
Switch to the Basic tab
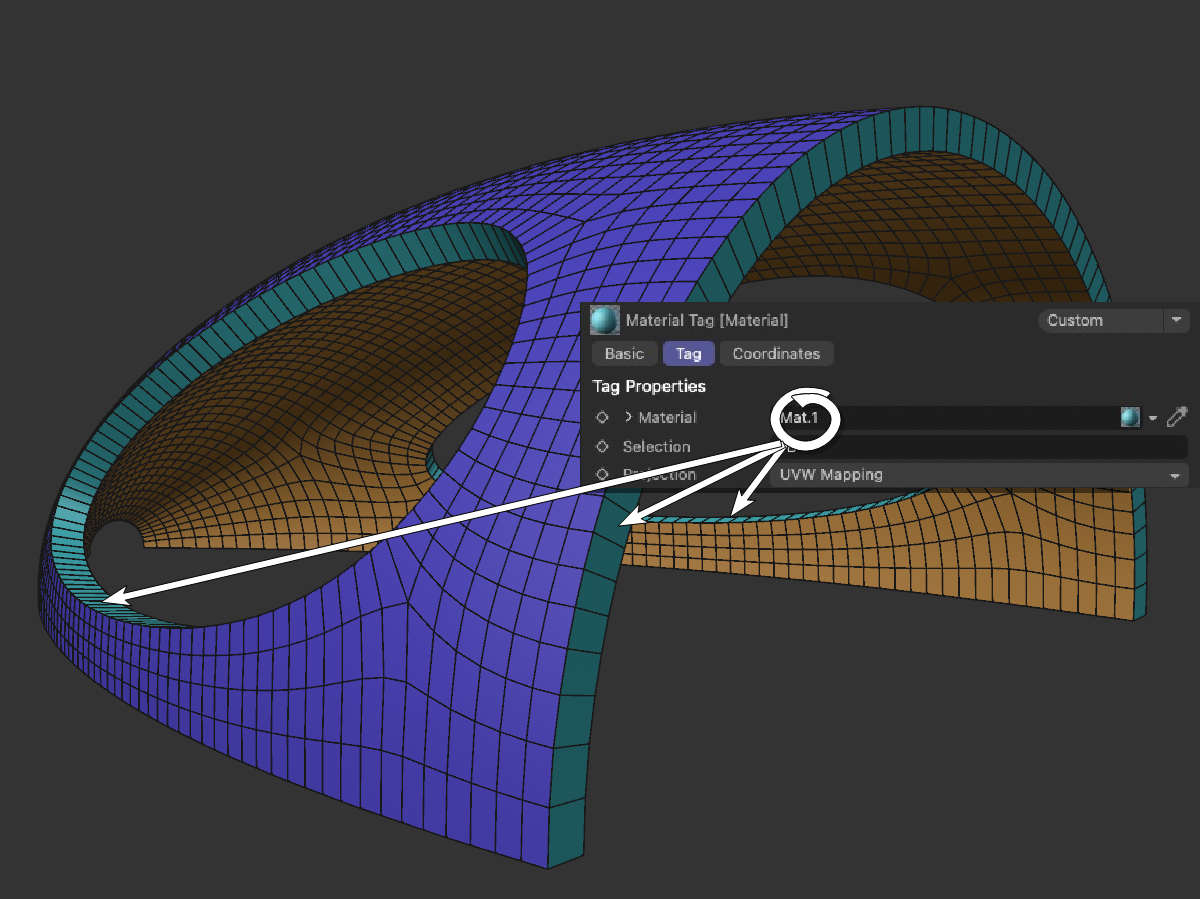624,354
